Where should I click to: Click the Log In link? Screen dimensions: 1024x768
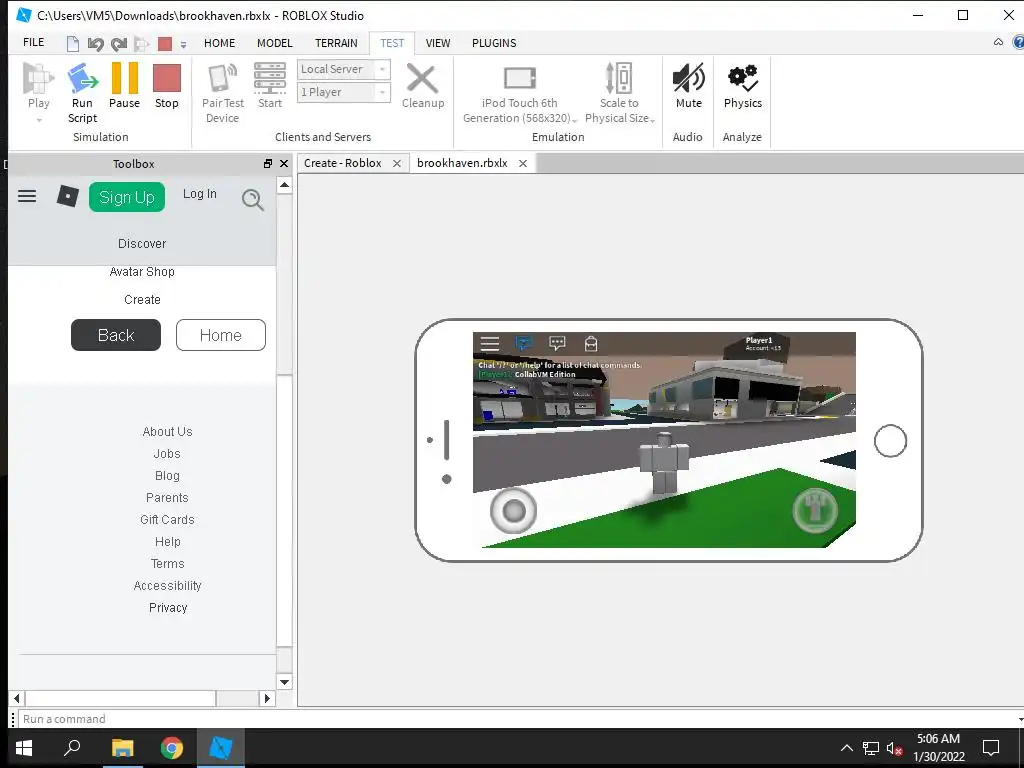coord(199,194)
